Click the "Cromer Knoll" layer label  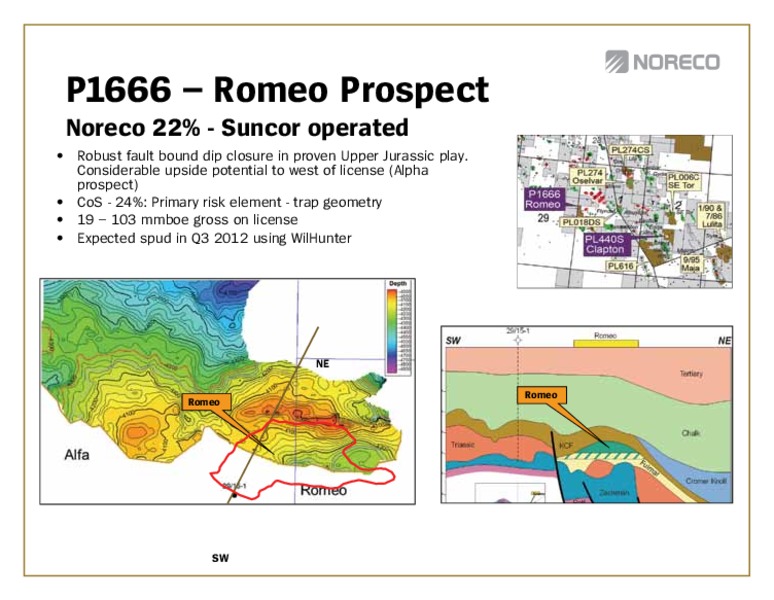click(706, 481)
